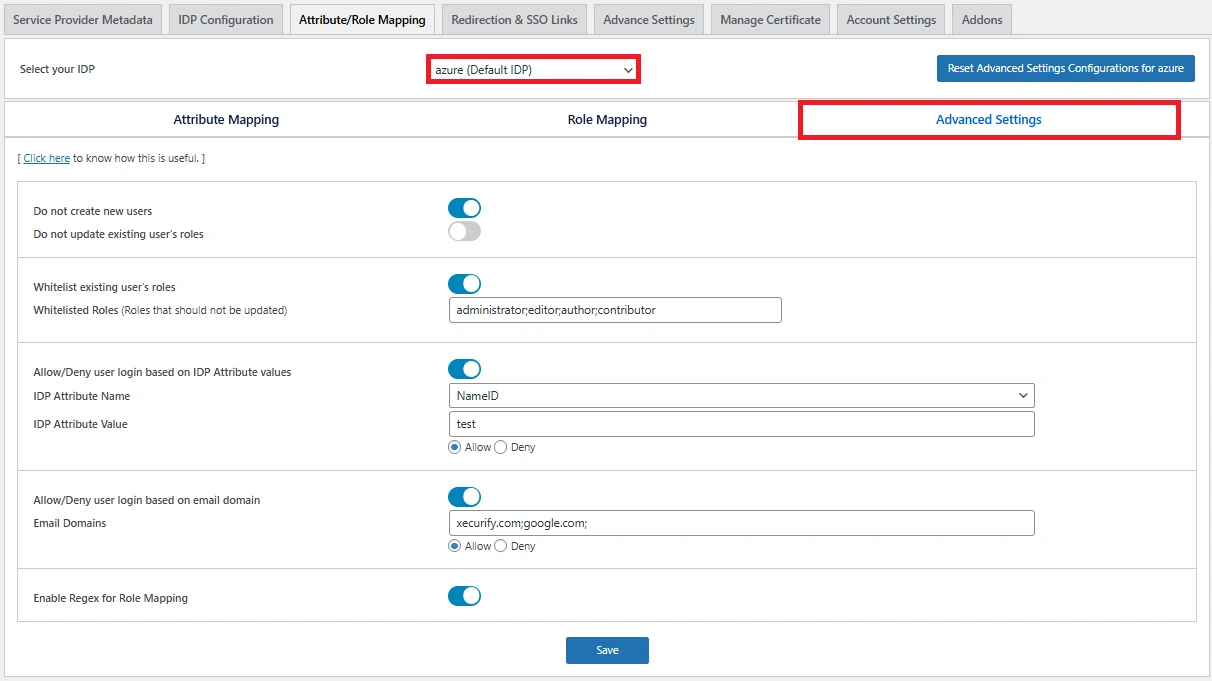The image size is (1212, 681).
Task: Disable Enable Regex for Role Mapping
Action: tap(464, 595)
